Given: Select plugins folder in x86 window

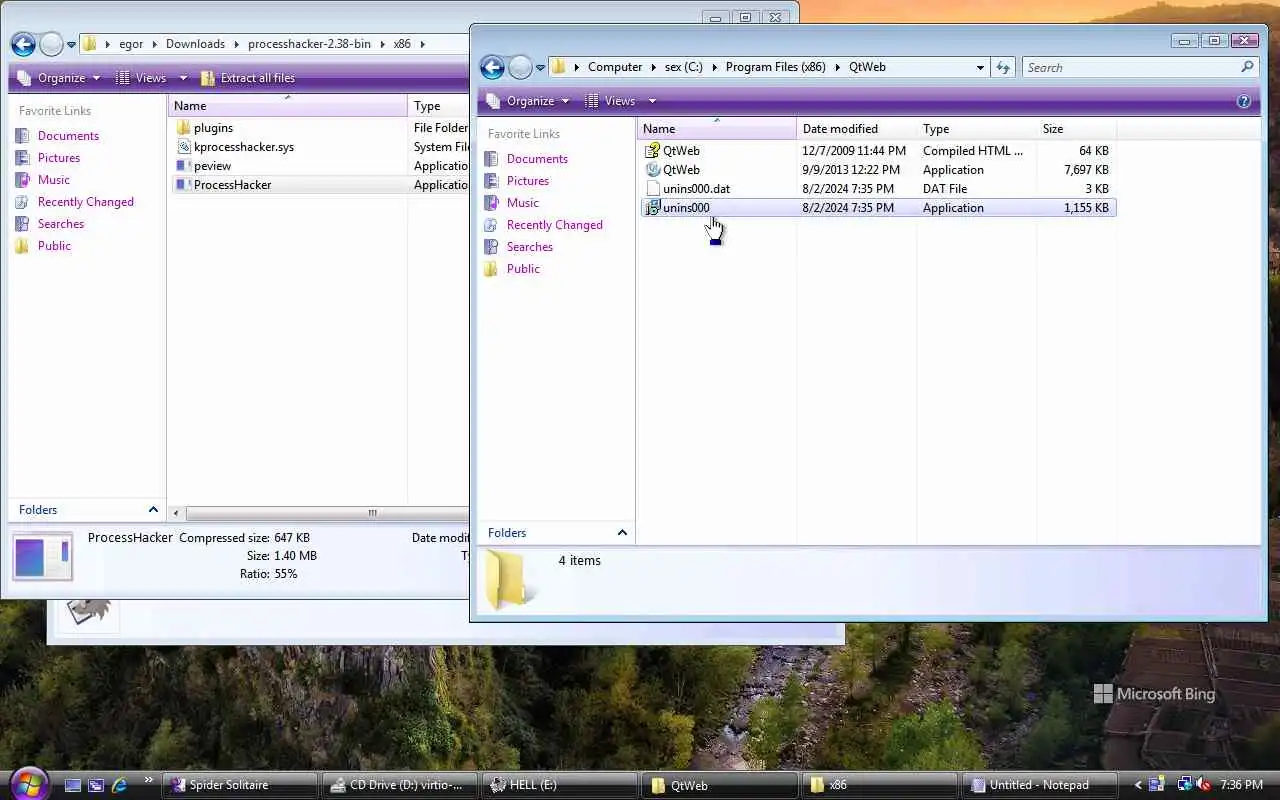Looking at the screenshot, I should [213, 128].
